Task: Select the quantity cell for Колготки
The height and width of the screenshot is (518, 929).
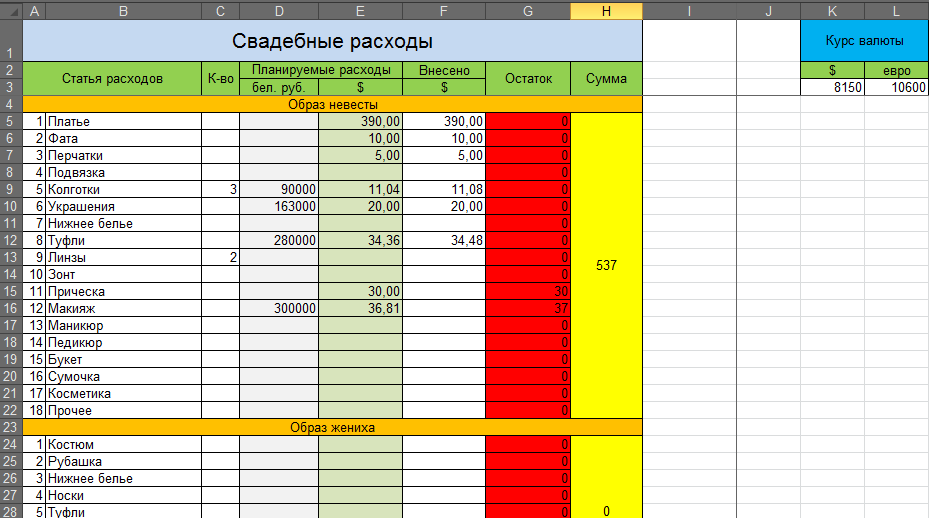Action: point(220,189)
